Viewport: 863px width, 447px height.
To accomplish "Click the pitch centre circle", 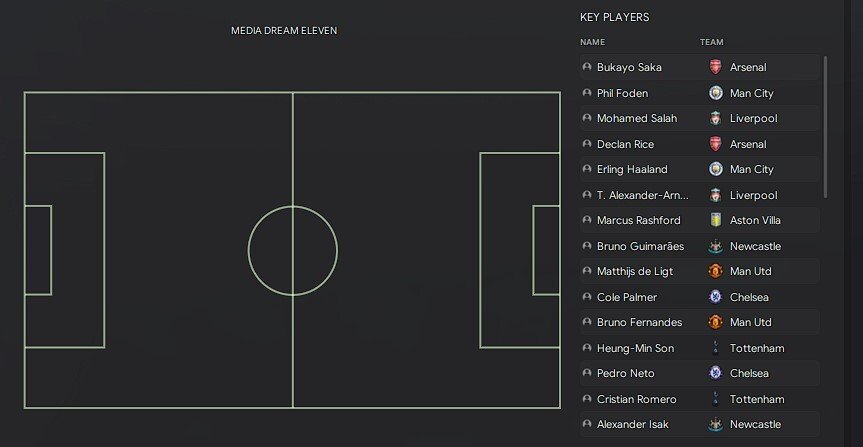I will (x=293, y=250).
